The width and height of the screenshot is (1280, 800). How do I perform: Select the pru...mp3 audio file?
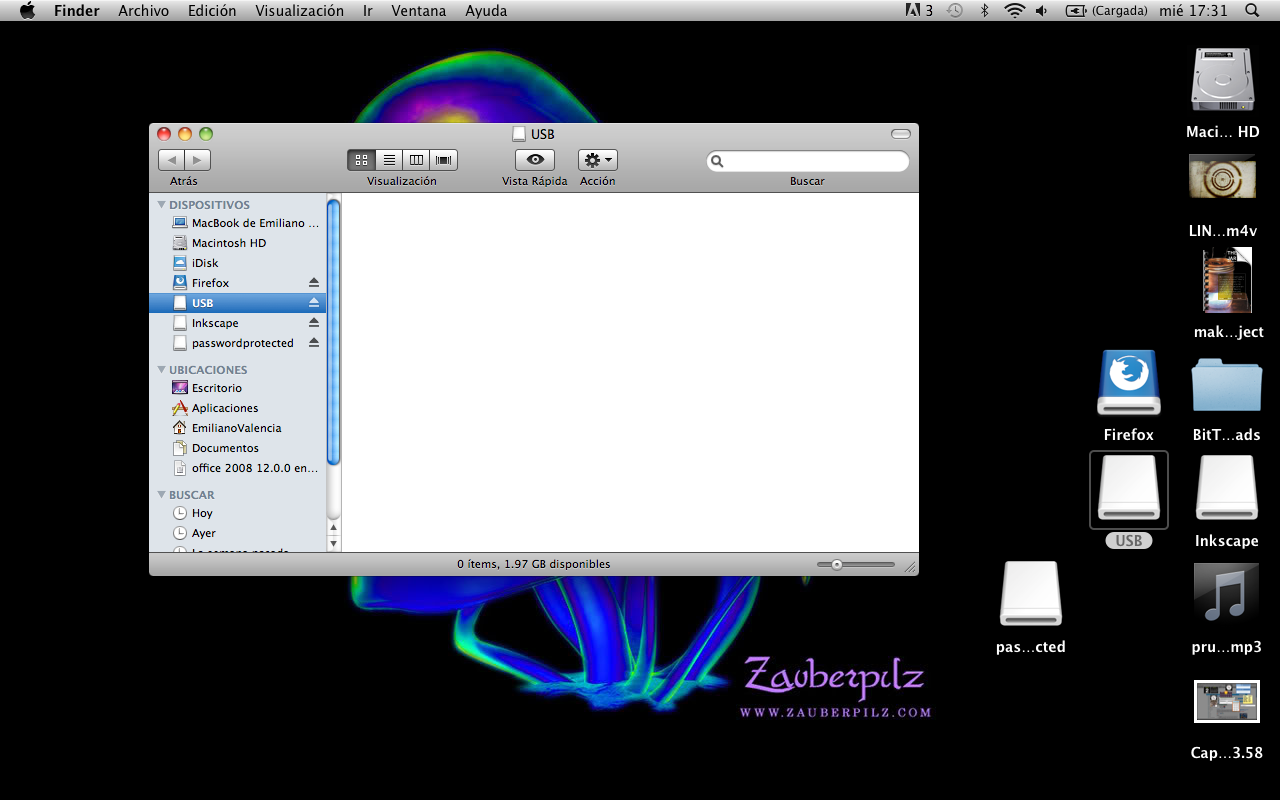1226,594
